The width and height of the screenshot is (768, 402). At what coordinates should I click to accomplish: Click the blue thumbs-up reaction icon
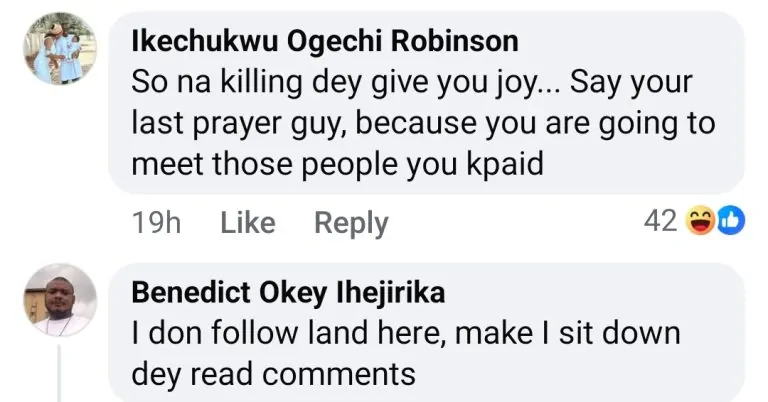pyautogui.click(x=731, y=222)
